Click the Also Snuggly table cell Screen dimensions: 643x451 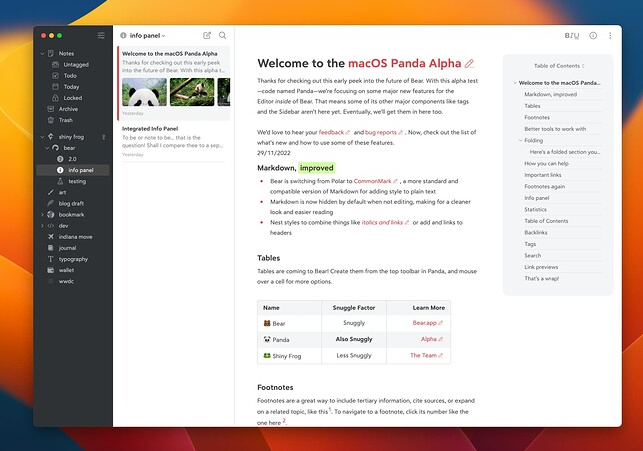pos(354,339)
